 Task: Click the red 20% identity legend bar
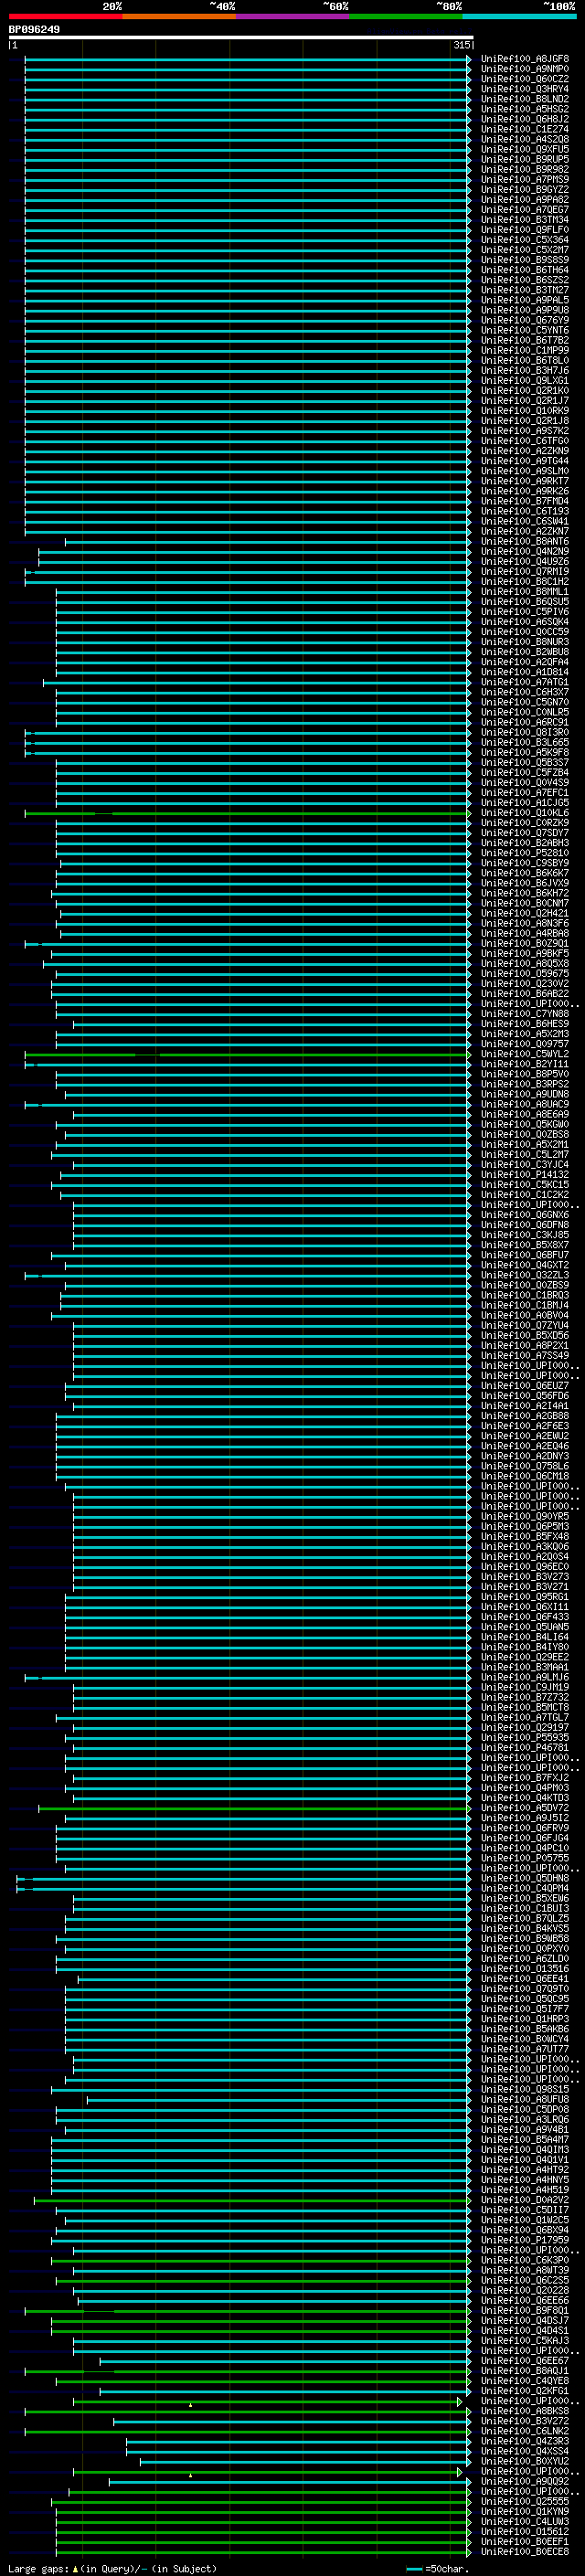[x=65, y=16]
